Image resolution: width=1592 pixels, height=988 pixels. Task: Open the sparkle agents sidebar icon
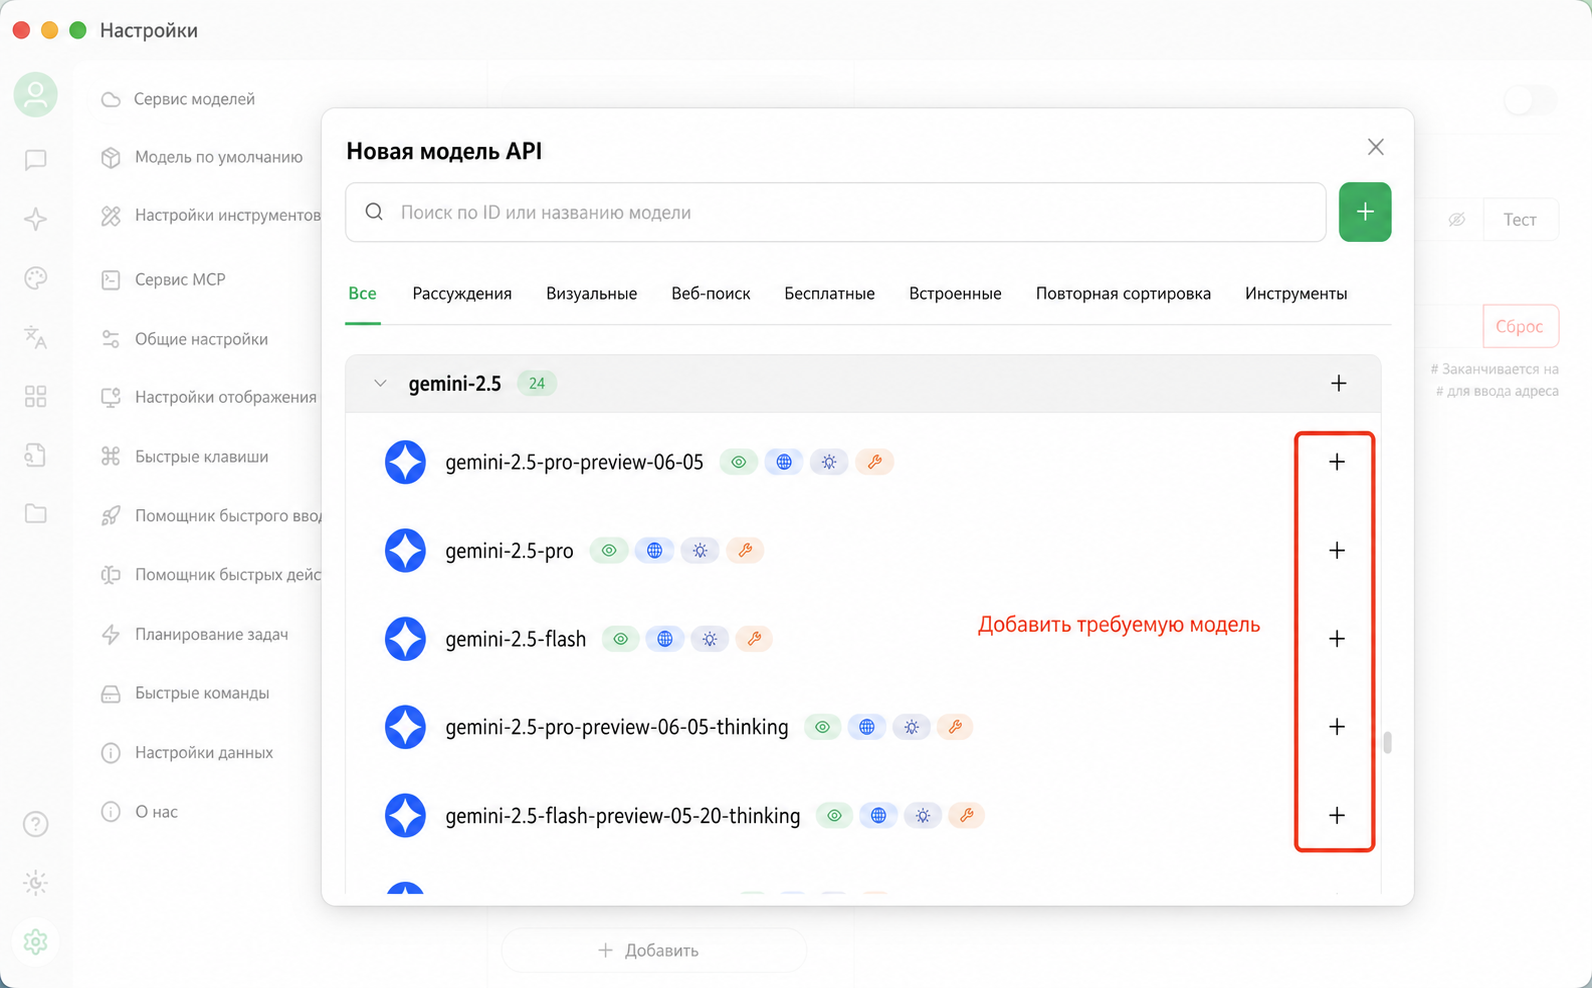36,219
